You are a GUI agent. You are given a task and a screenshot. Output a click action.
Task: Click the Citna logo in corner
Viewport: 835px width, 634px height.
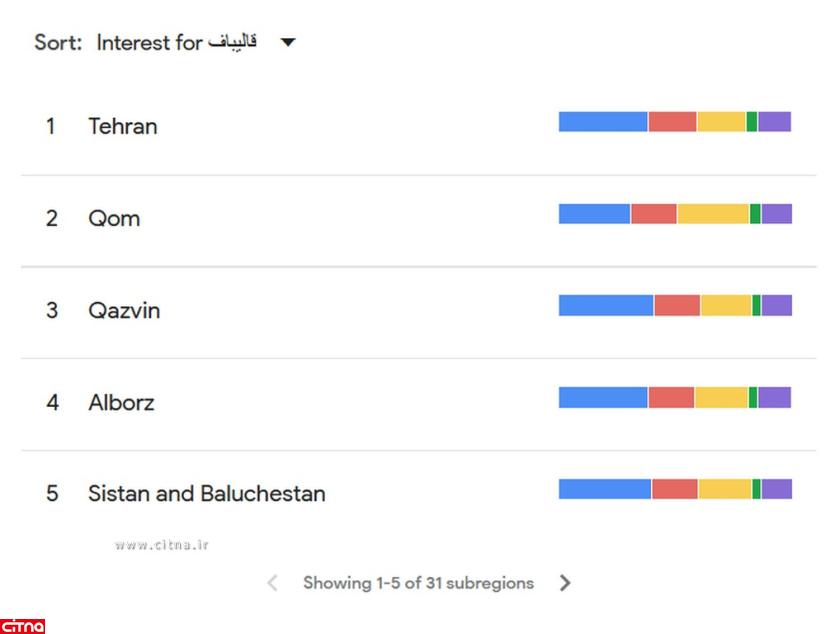tap(22, 626)
